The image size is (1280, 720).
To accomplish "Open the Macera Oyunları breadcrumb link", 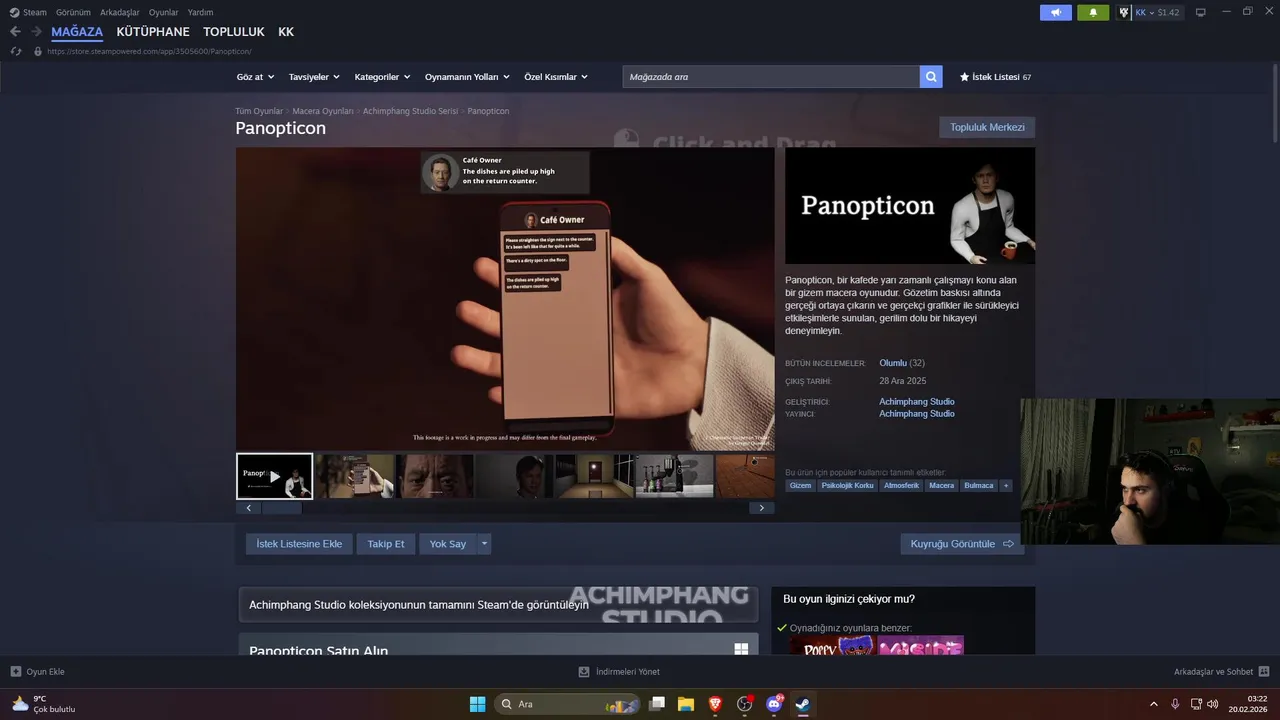I will 323,111.
